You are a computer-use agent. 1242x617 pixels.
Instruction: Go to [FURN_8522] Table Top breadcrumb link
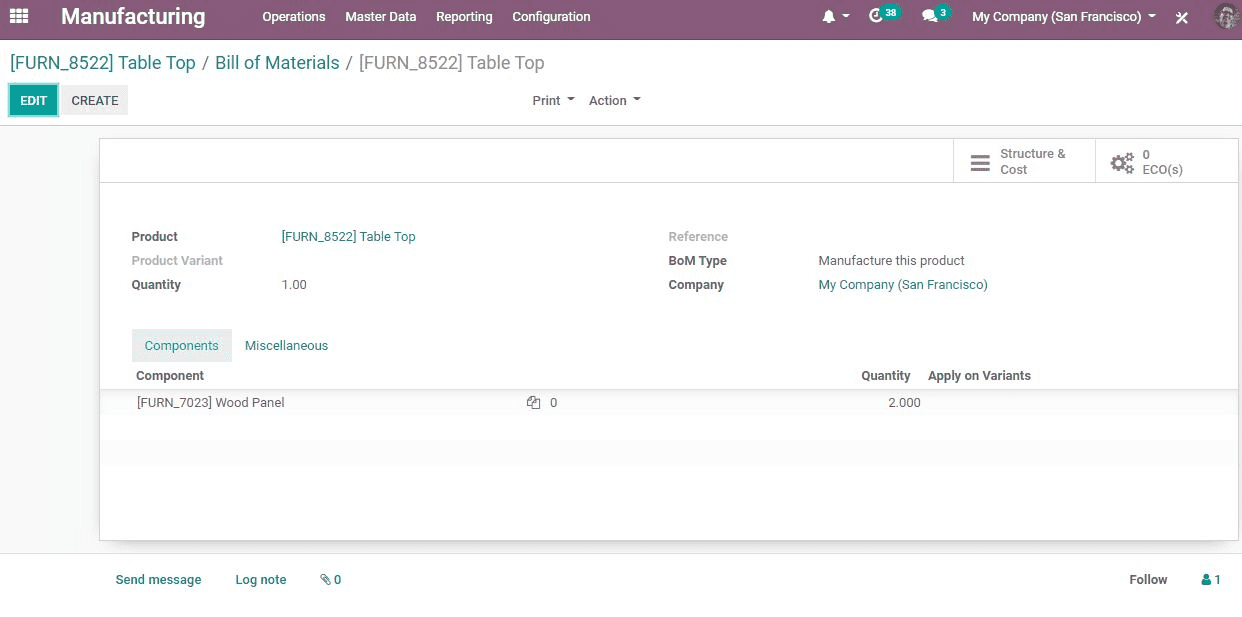pos(103,63)
